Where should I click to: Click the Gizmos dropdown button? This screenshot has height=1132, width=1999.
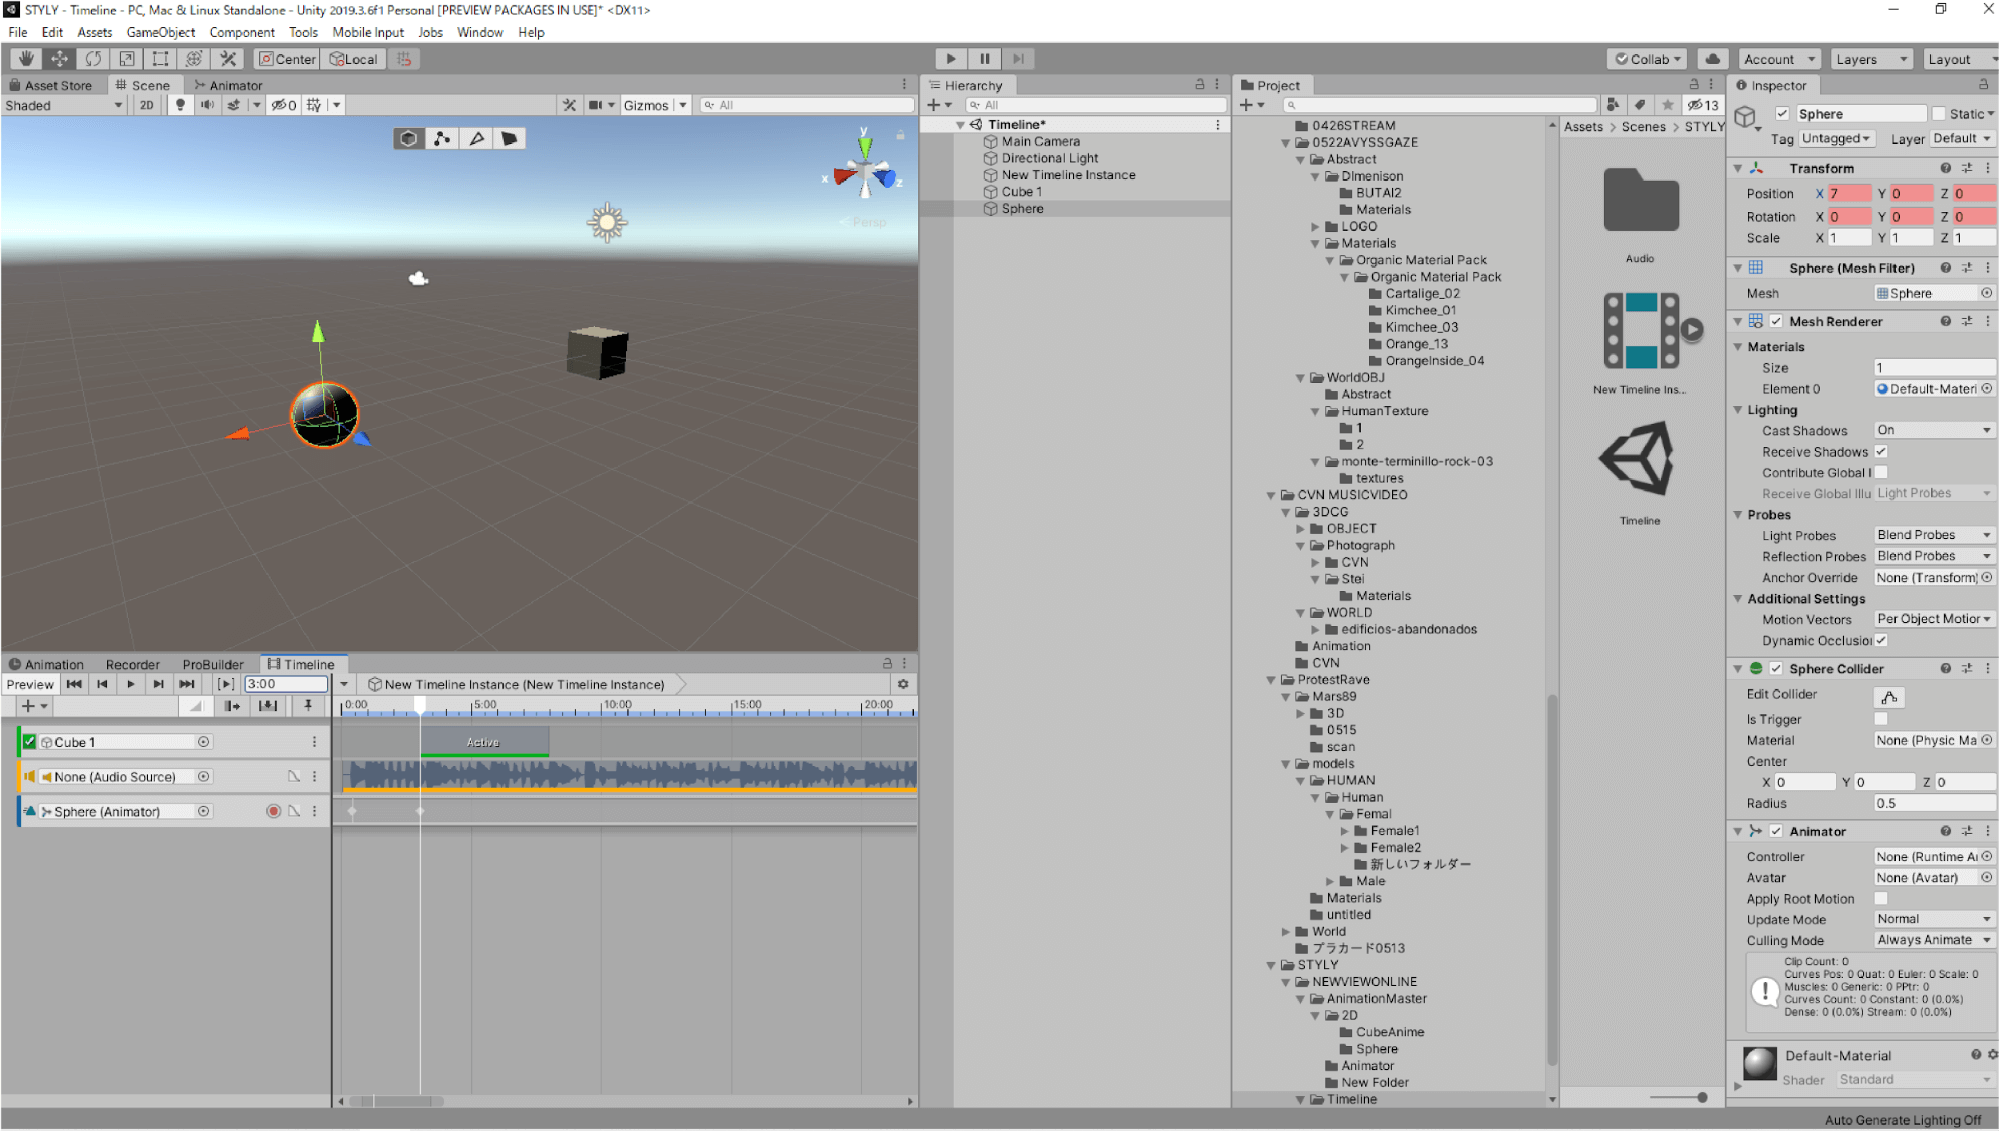coord(682,106)
